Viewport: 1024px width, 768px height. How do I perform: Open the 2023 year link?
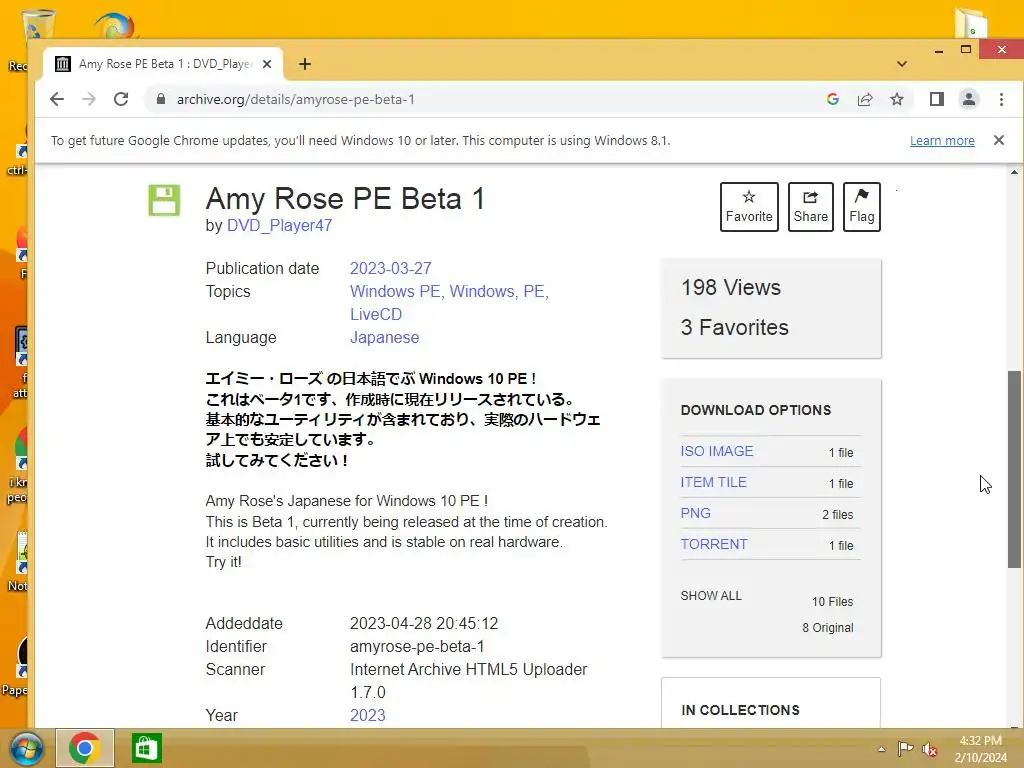(368, 715)
